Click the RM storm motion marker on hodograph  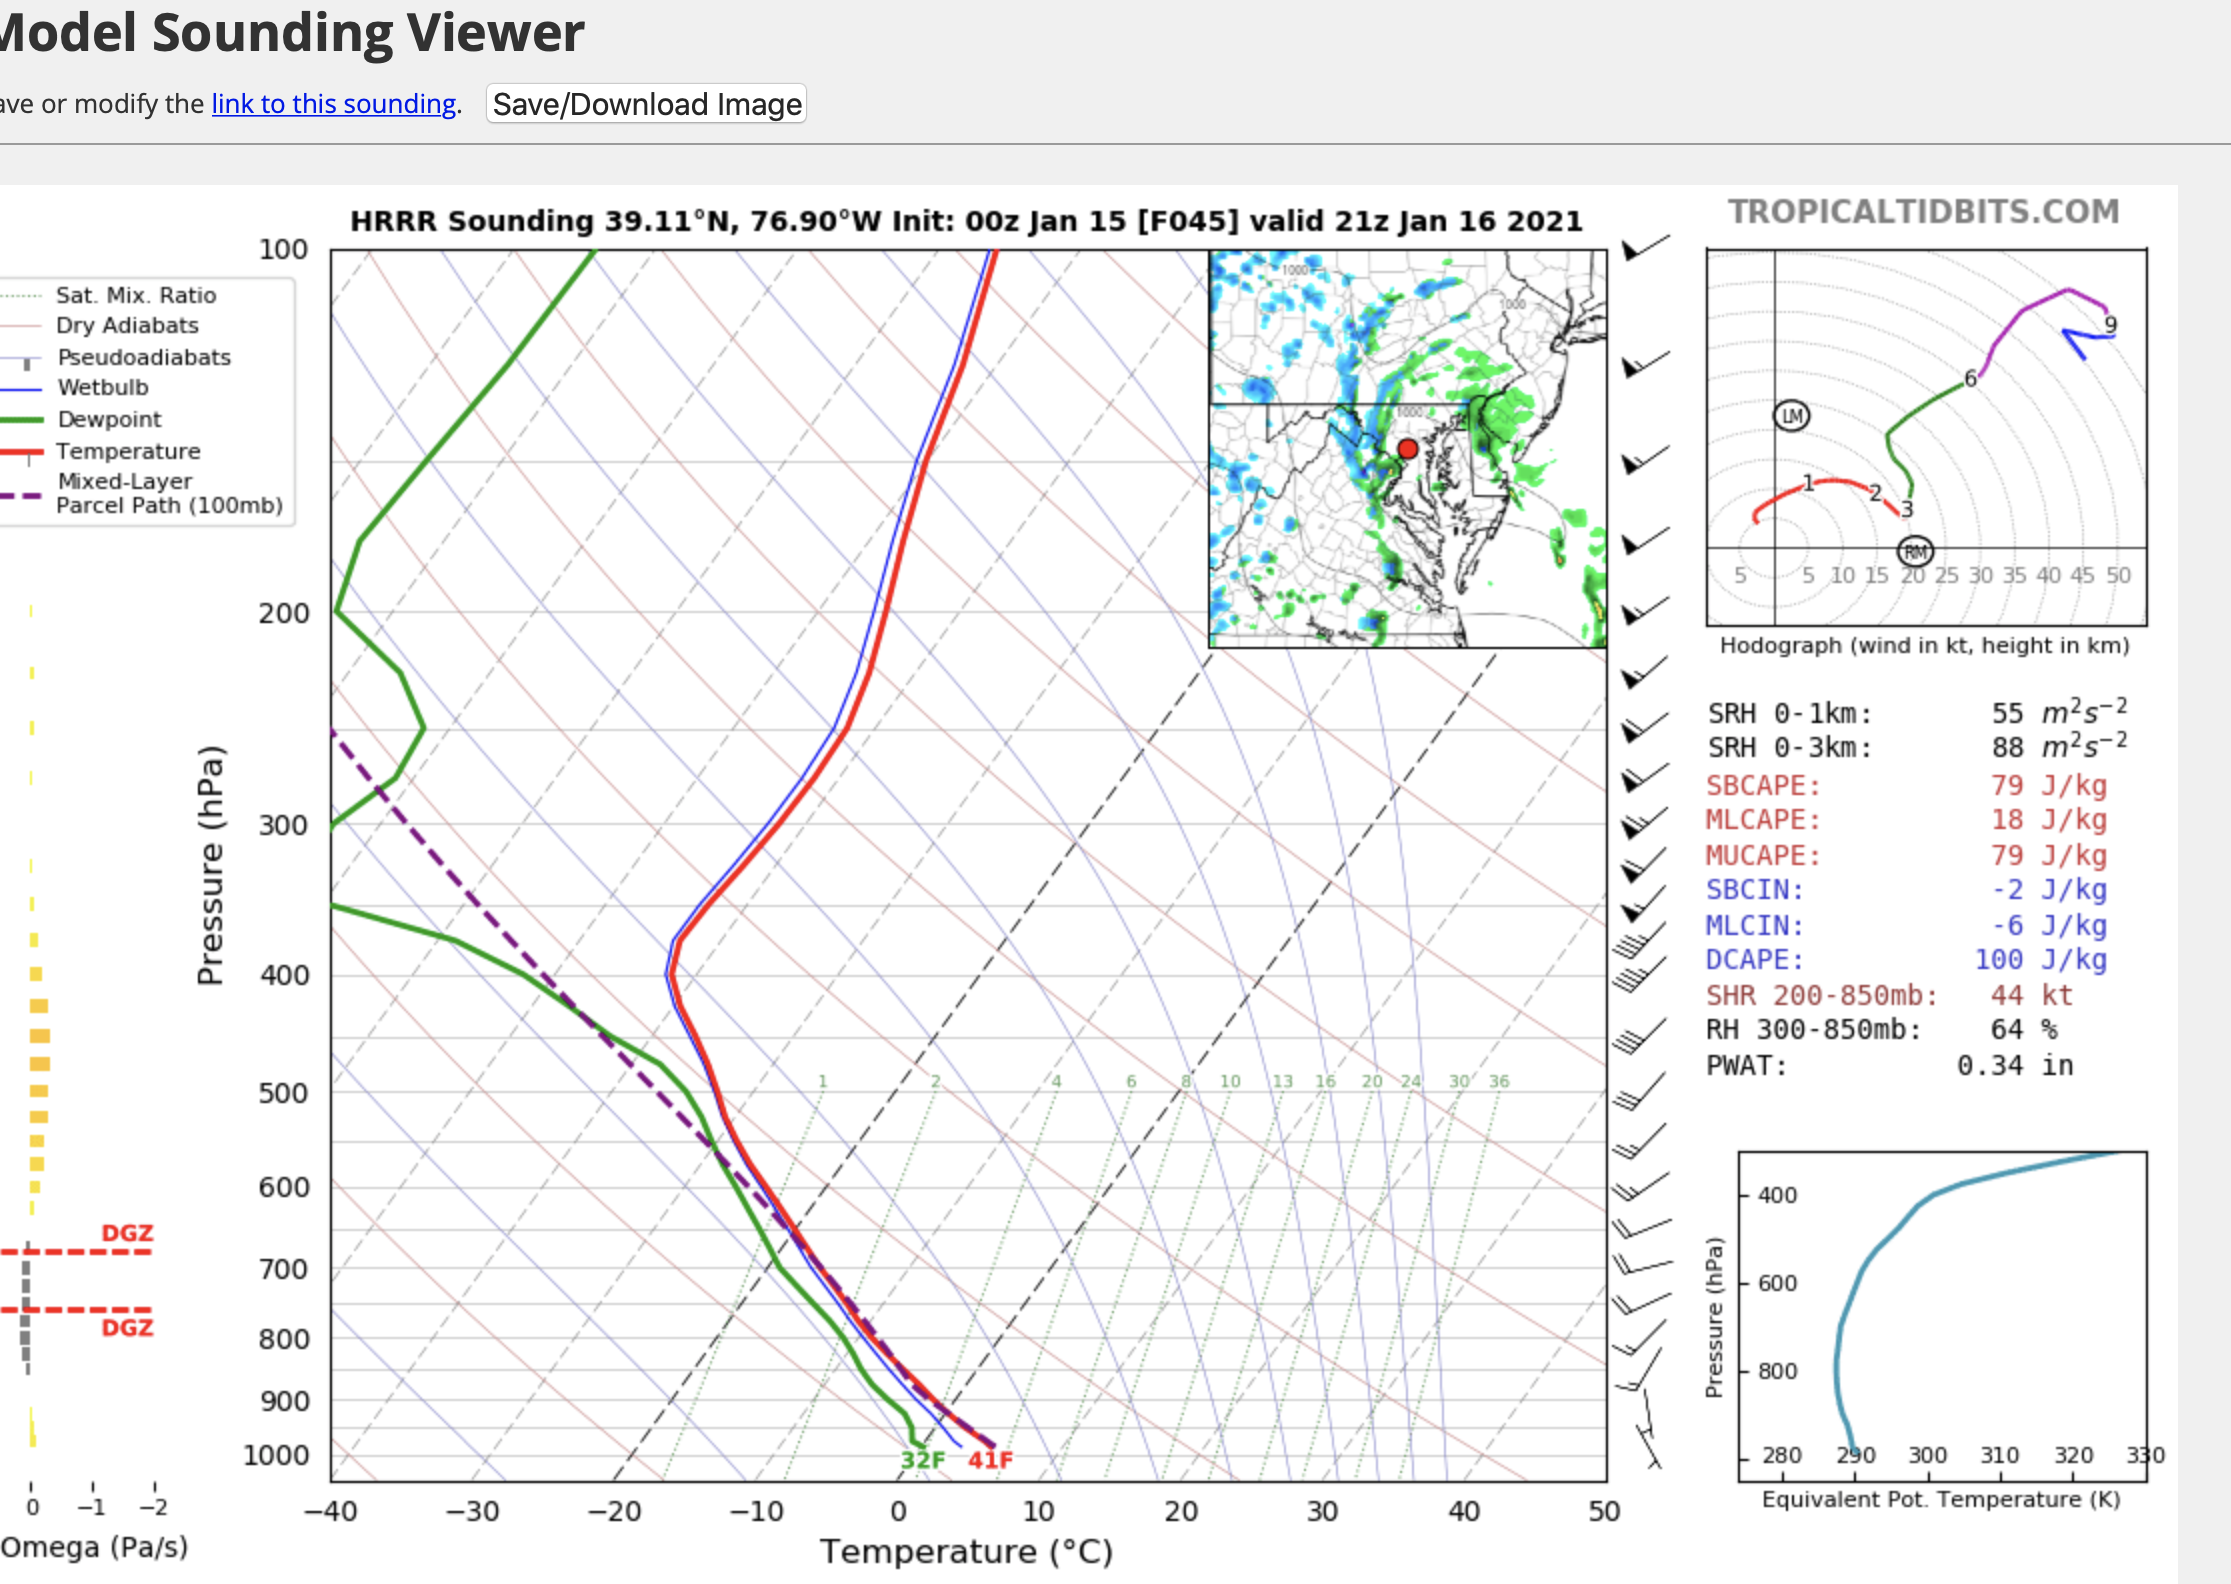1915,551
